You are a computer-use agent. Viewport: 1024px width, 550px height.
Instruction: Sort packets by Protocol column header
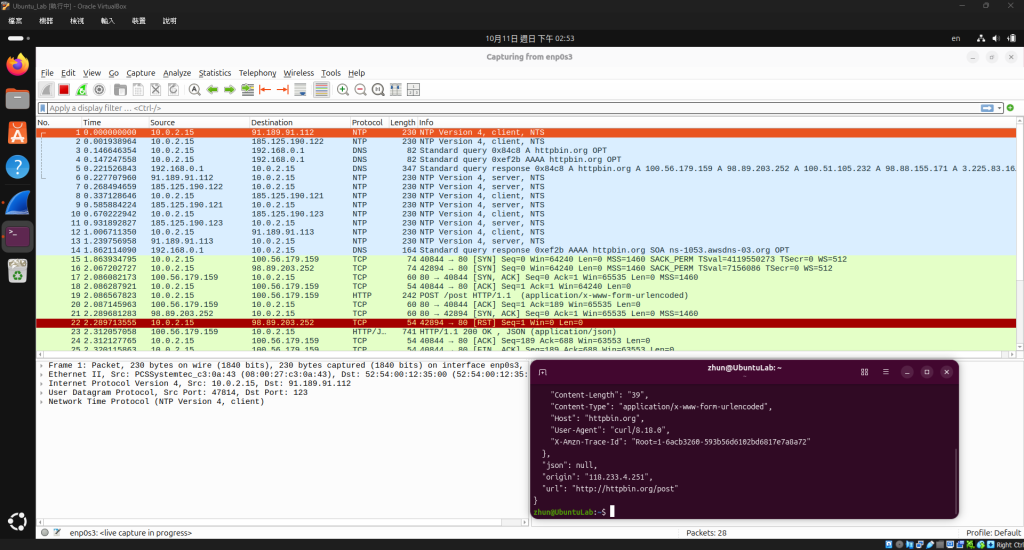pyautogui.click(x=368, y=123)
